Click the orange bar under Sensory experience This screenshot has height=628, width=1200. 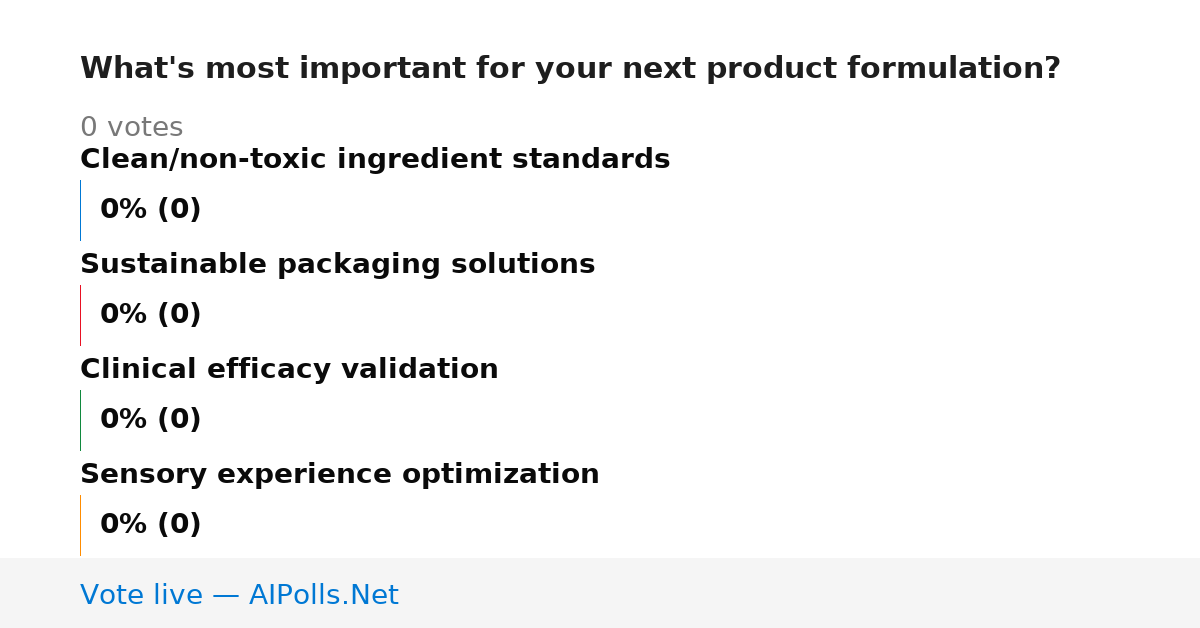[80, 525]
